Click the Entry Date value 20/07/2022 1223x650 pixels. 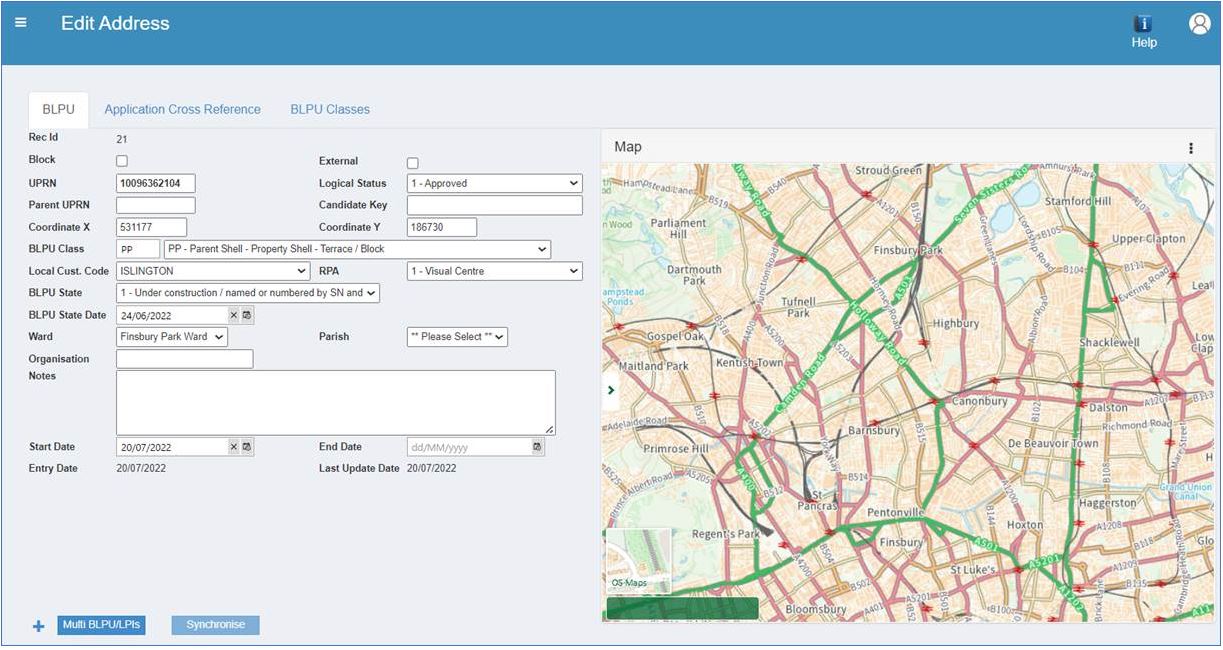[141, 468]
